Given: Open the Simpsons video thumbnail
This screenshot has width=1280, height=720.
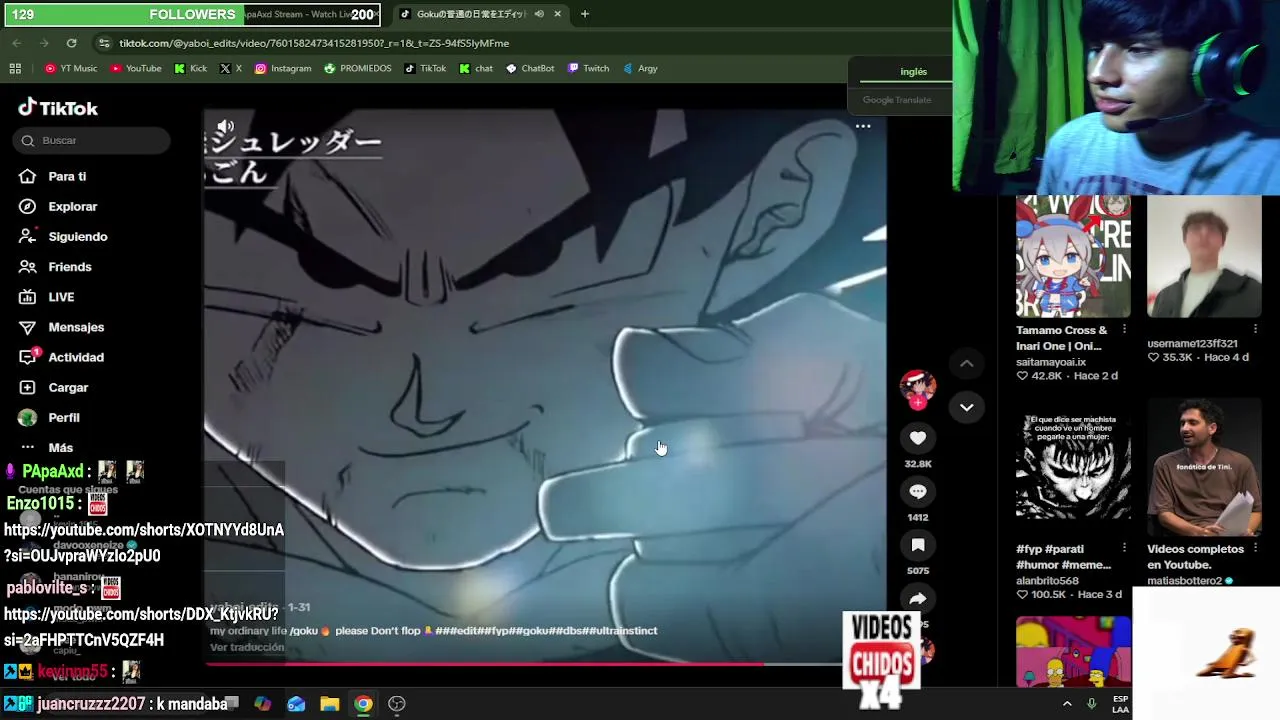Looking at the screenshot, I should tap(1073, 652).
